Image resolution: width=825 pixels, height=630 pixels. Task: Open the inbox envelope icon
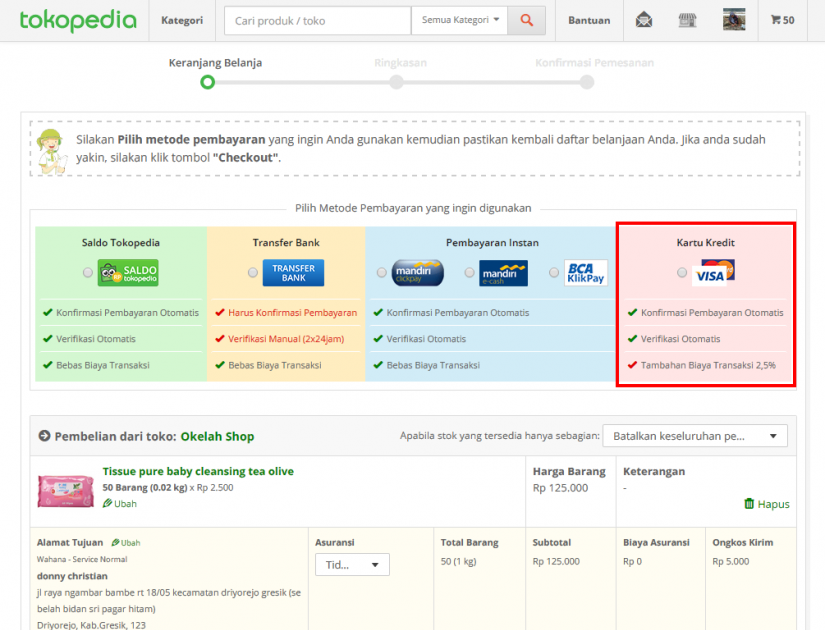(x=644, y=21)
